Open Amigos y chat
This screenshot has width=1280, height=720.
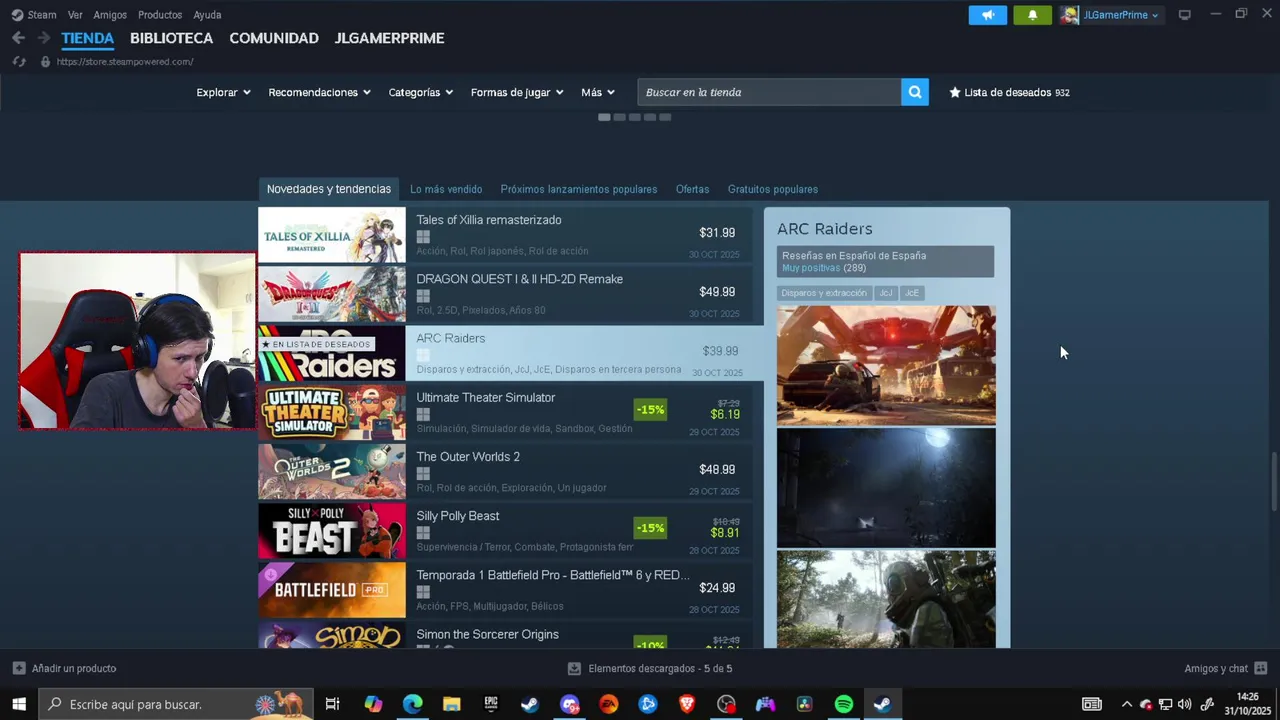[x=1216, y=668]
